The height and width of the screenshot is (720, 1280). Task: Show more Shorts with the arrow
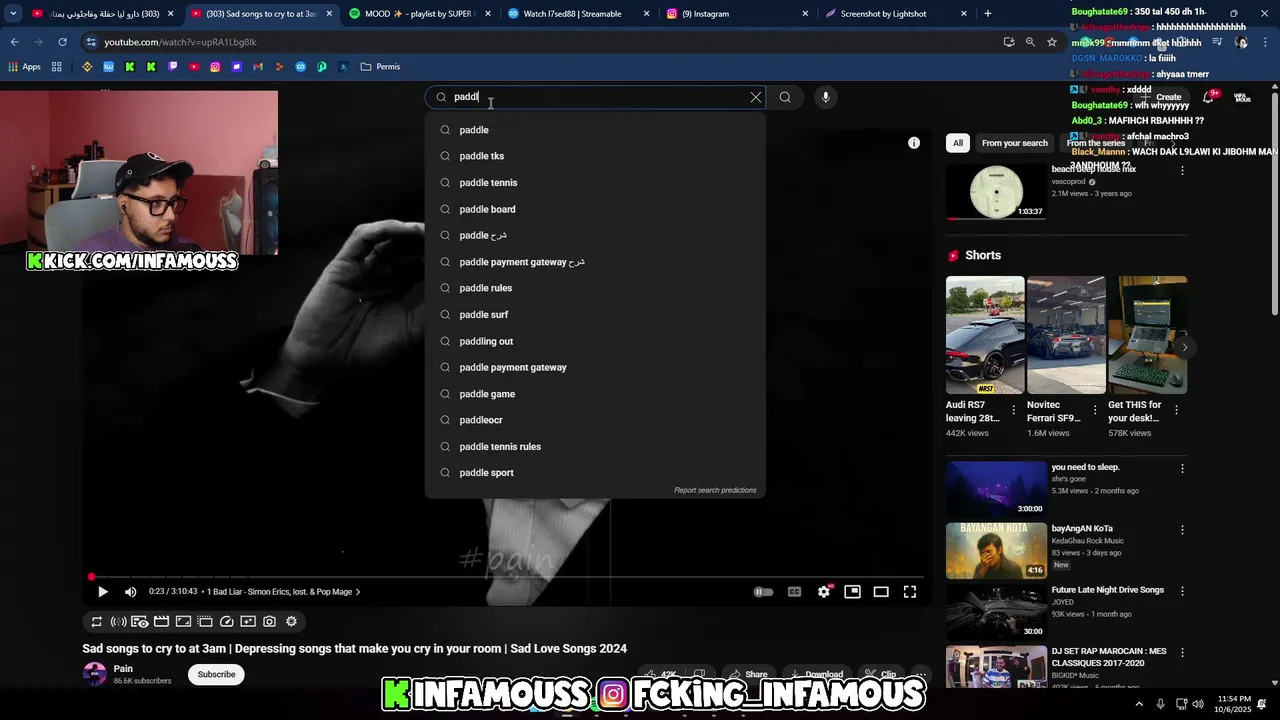pyautogui.click(x=1184, y=347)
